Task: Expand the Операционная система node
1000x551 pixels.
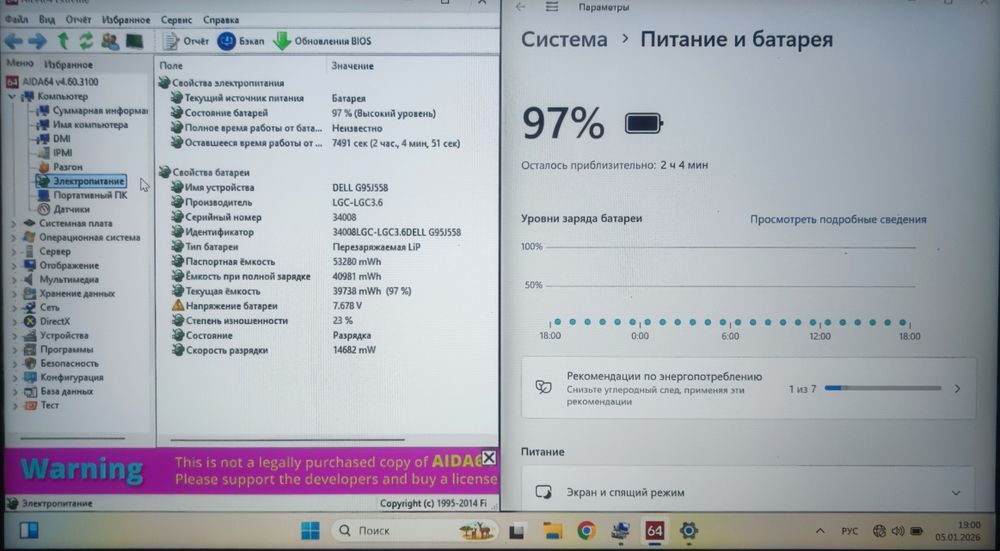Action: pyautogui.click(x=14, y=237)
